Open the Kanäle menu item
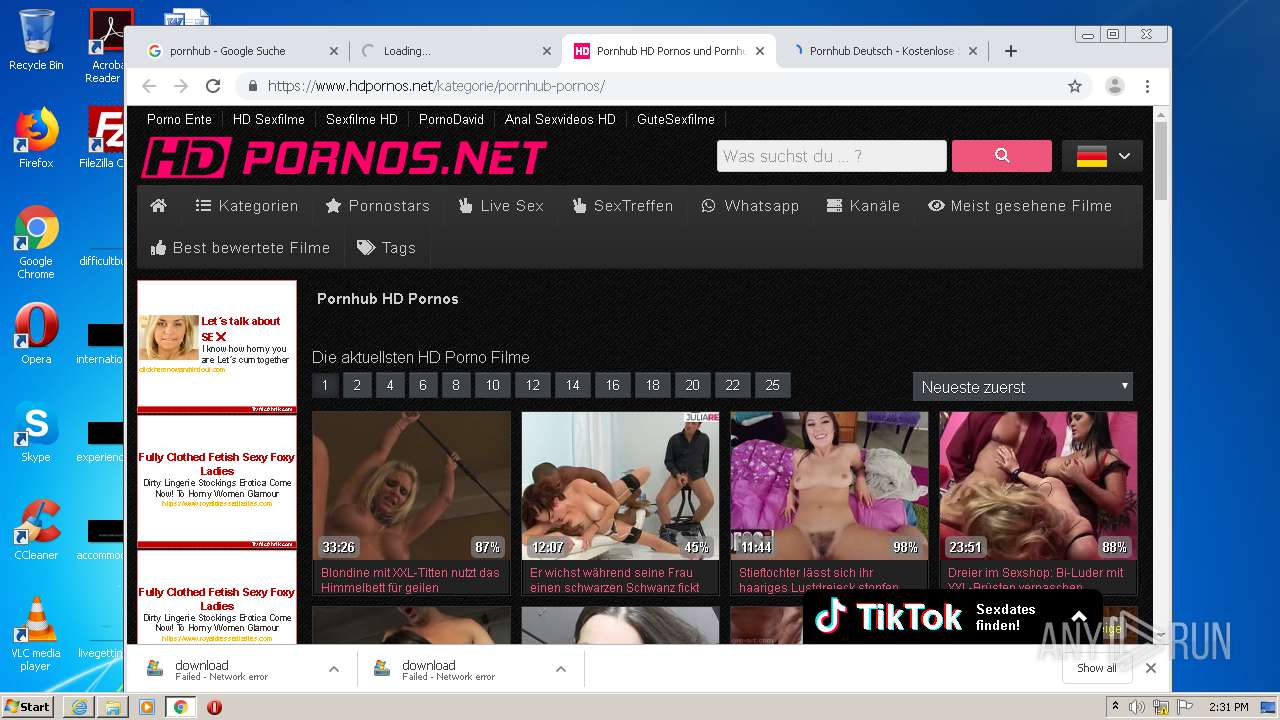1280x720 pixels. (x=863, y=206)
